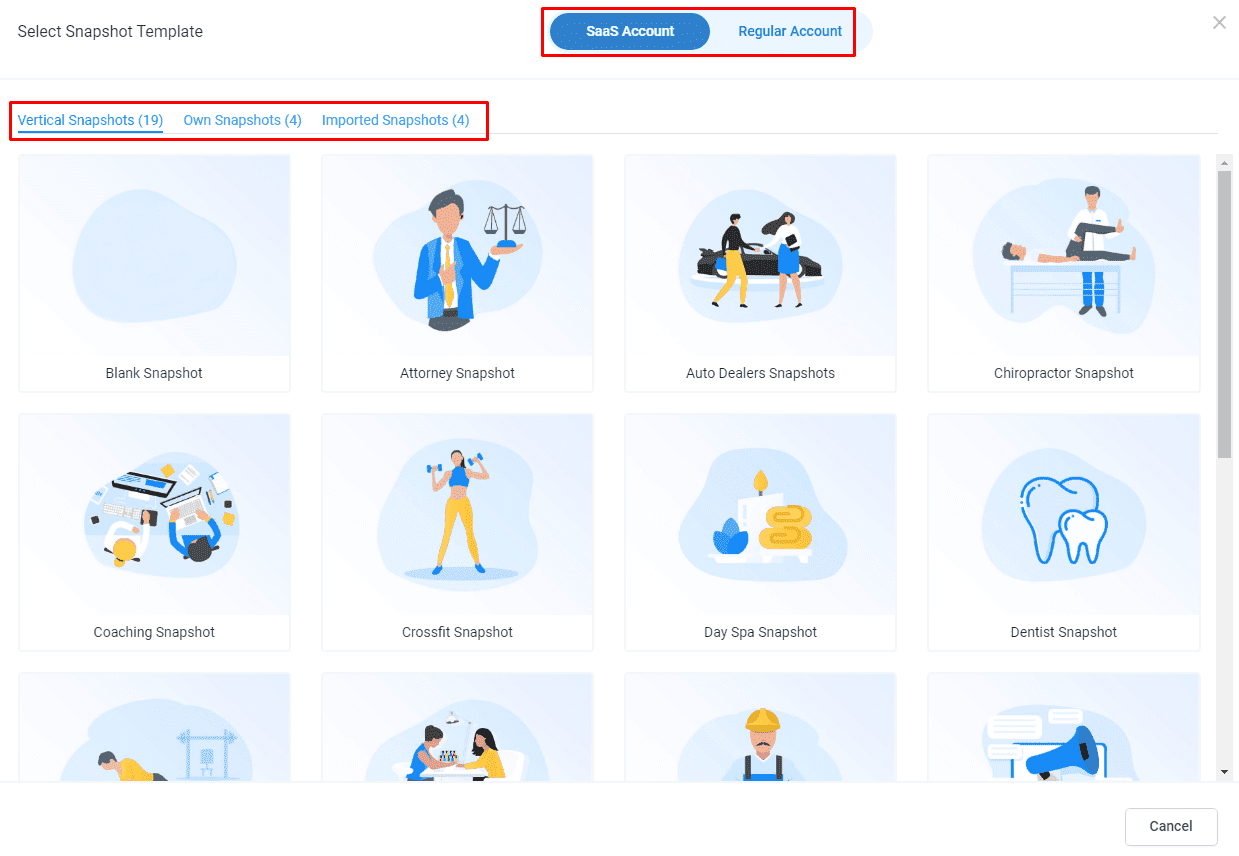1239x856 pixels.
Task: Choose the dentist teeth illustration
Action: 1064,514
